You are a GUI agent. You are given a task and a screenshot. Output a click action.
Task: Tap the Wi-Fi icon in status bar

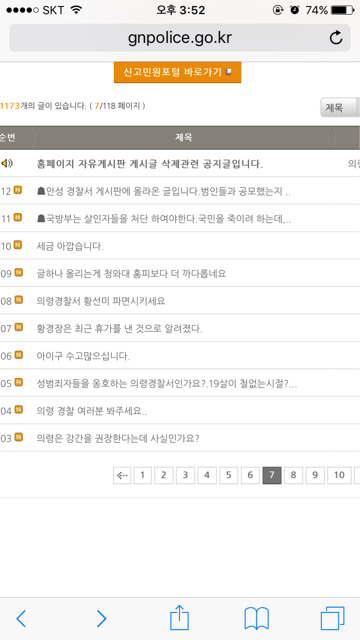coord(76,10)
